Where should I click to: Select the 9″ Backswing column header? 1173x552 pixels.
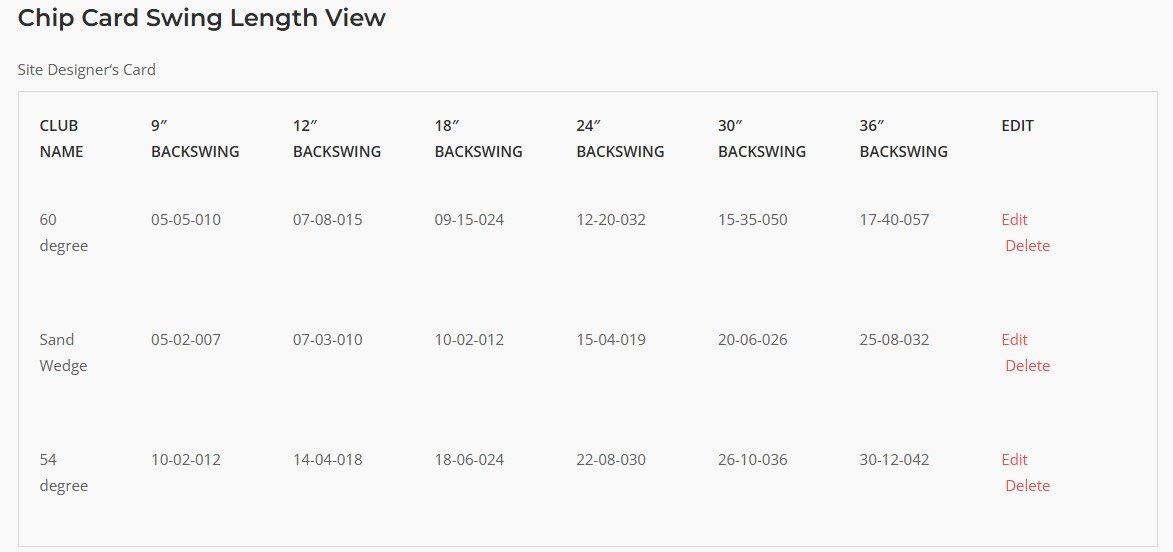click(195, 139)
